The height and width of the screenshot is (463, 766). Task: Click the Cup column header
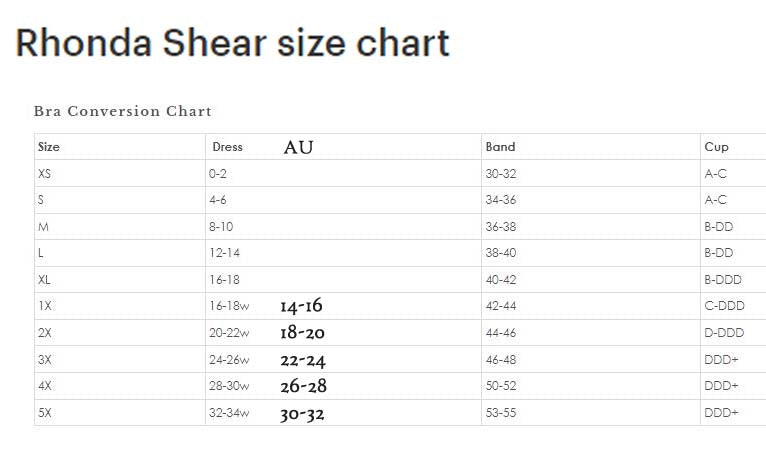(716, 147)
